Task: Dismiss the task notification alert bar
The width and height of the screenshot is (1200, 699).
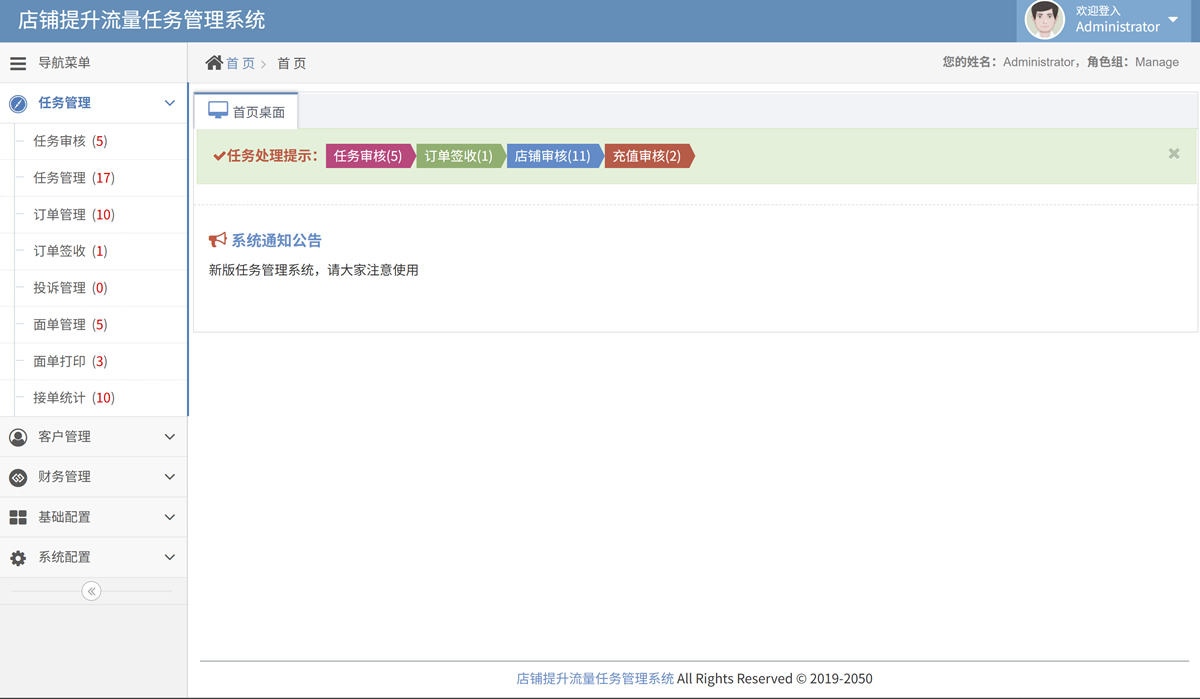Action: (x=1174, y=154)
